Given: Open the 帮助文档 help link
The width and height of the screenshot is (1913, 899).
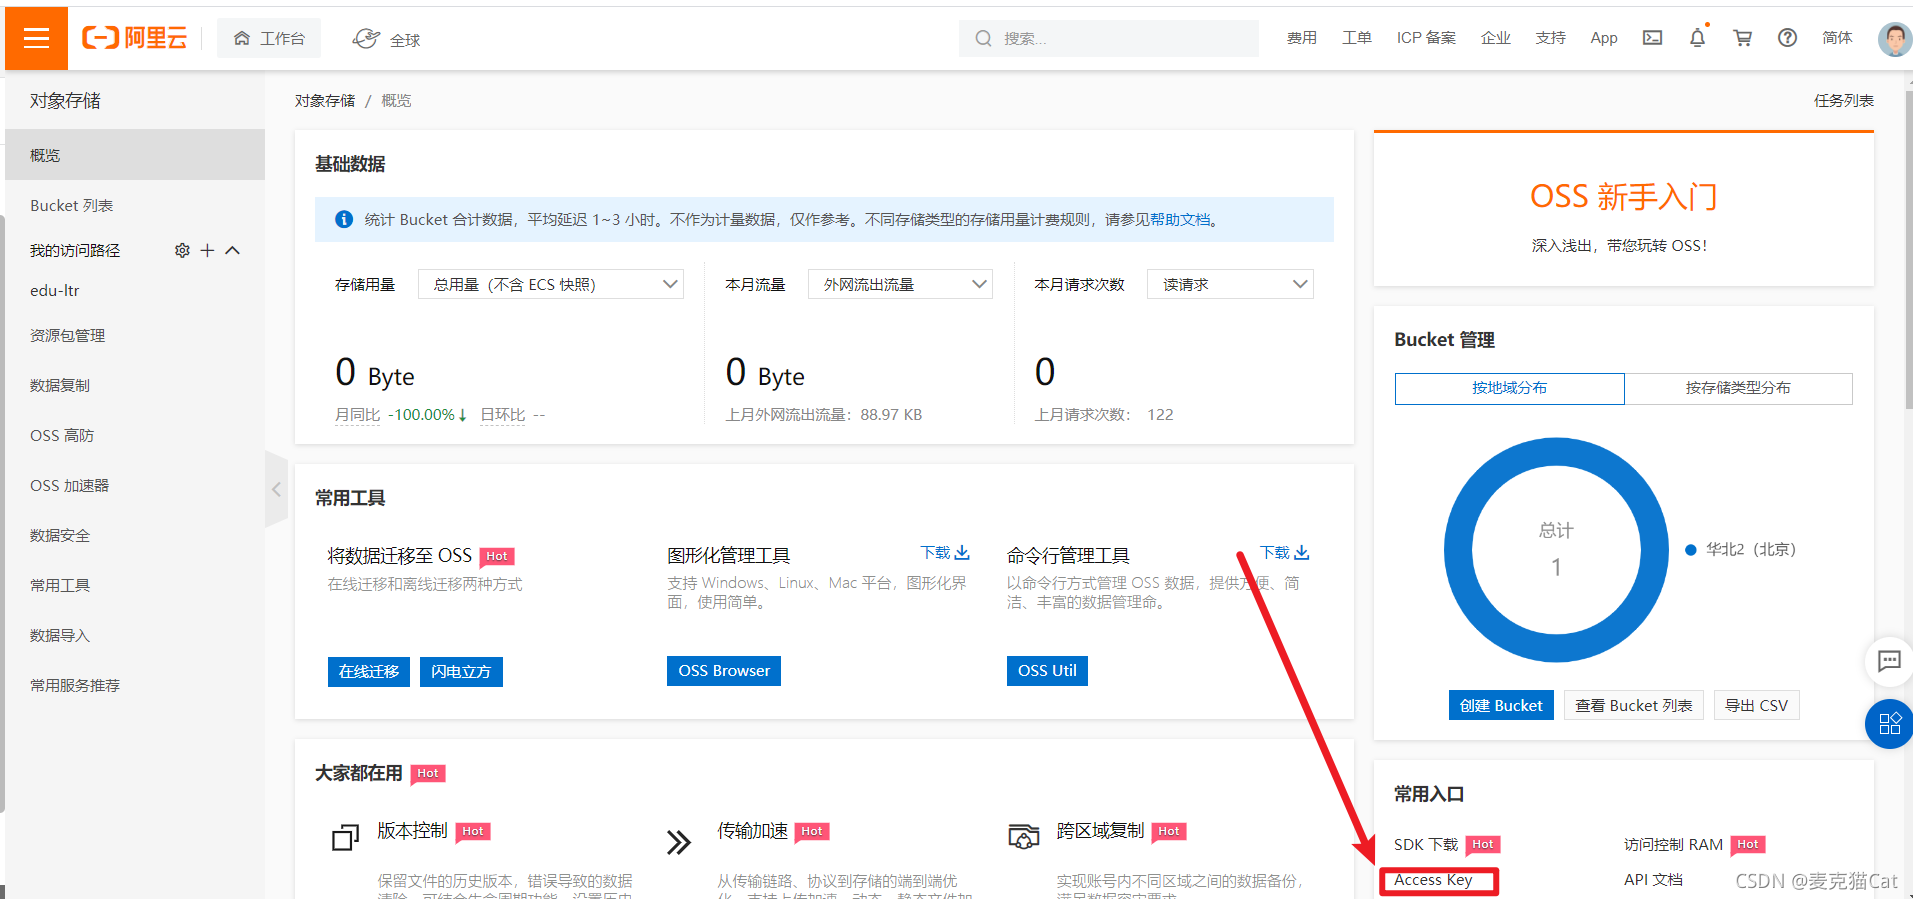Looking at the screenshot, I should click(1180, 220).
